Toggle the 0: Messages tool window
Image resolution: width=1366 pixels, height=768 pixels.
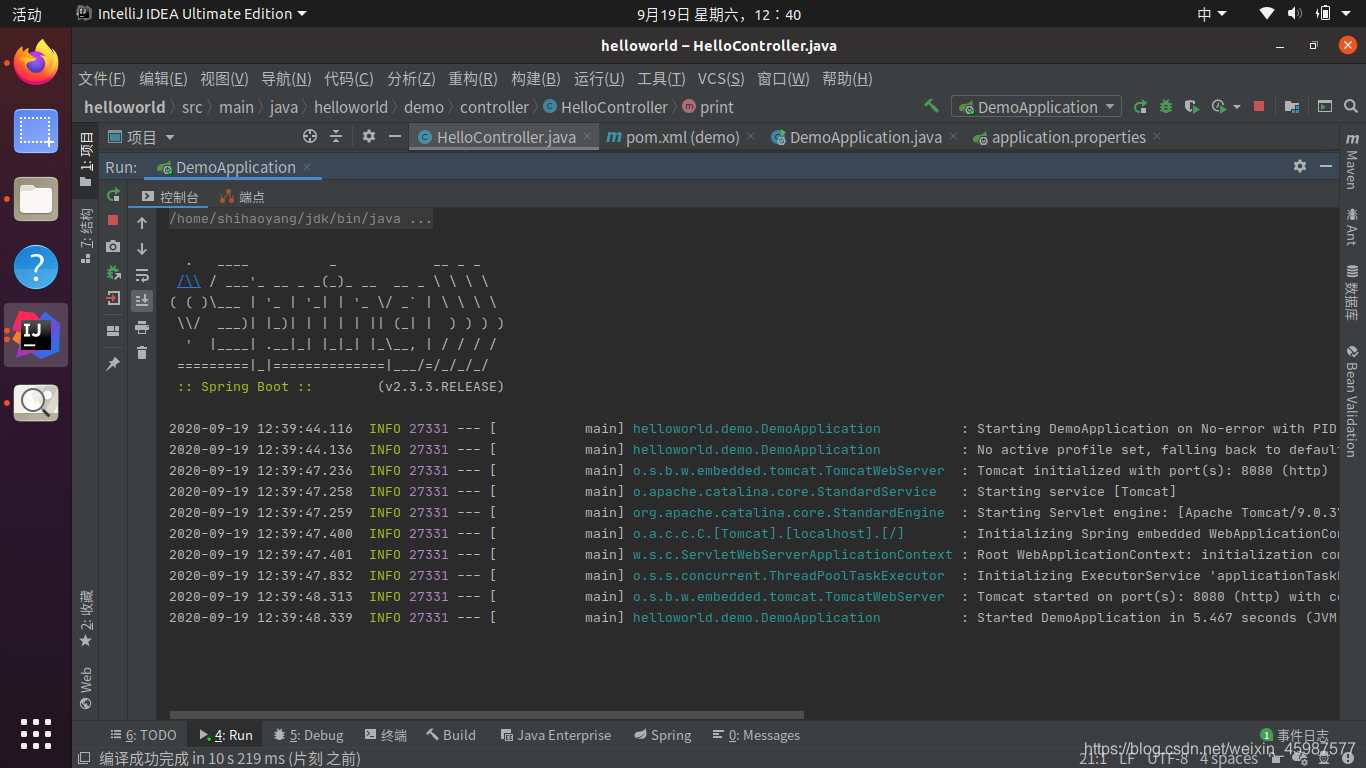click(756, 735)
